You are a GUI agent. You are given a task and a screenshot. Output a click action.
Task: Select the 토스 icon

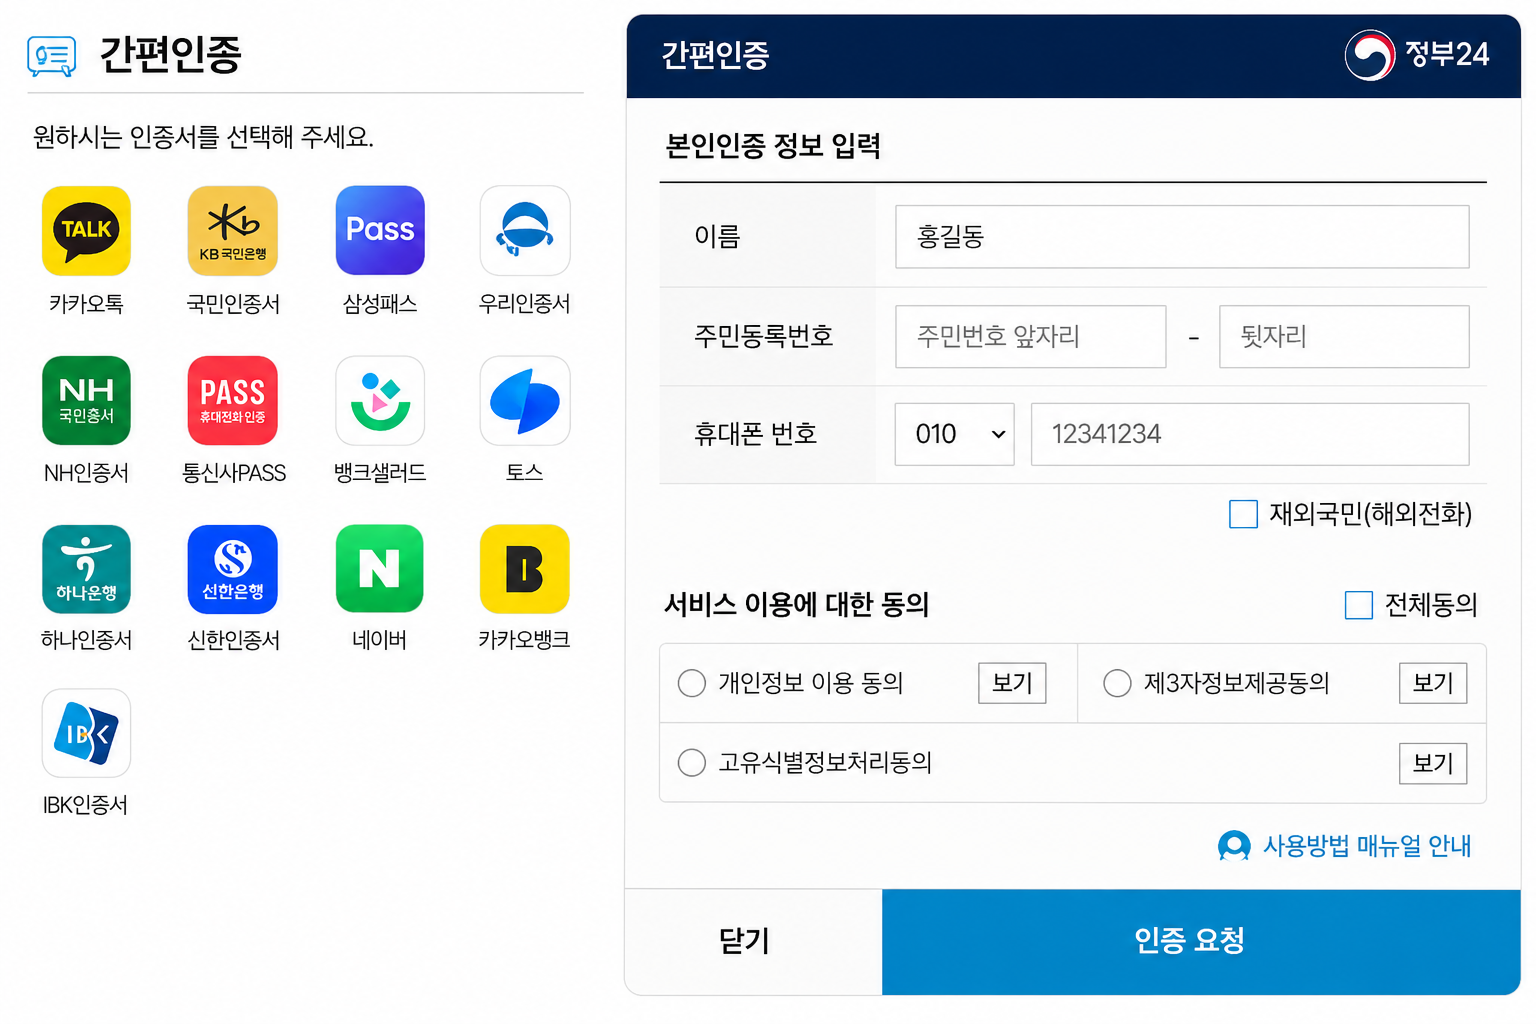click(525, 401)
